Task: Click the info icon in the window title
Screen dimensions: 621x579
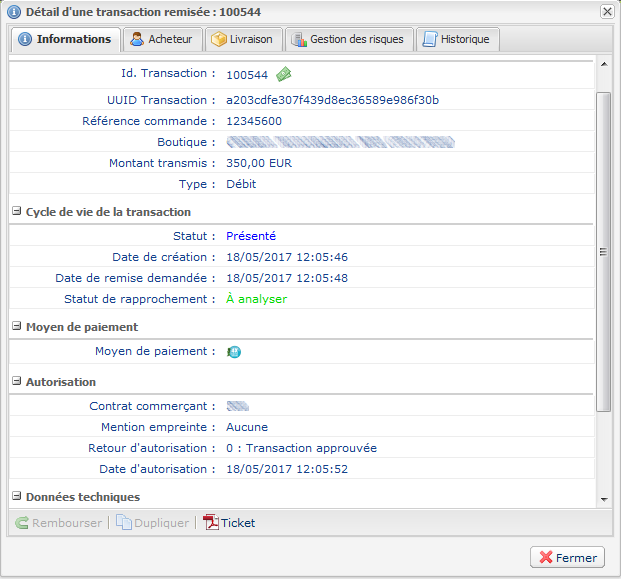Action: coord(14,11)
